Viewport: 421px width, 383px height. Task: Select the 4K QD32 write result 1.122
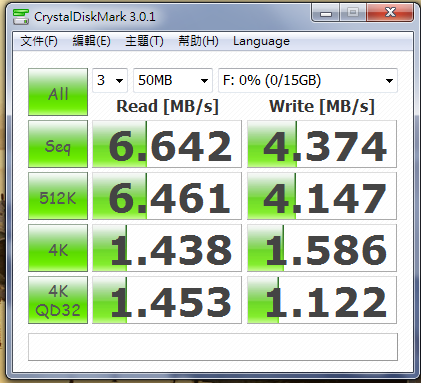[x=322, y=300]
